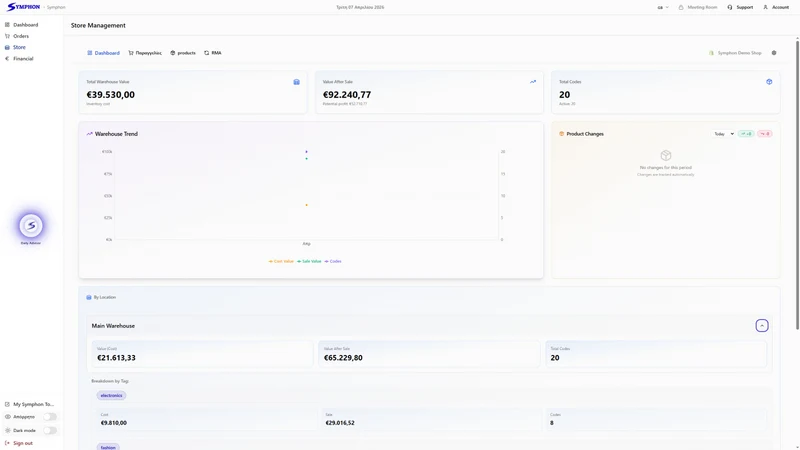The height and width of the screenshot is (450, 800).
Task: Click the €9.810,00 electronics cost value
Action: (x=114, y=423)
